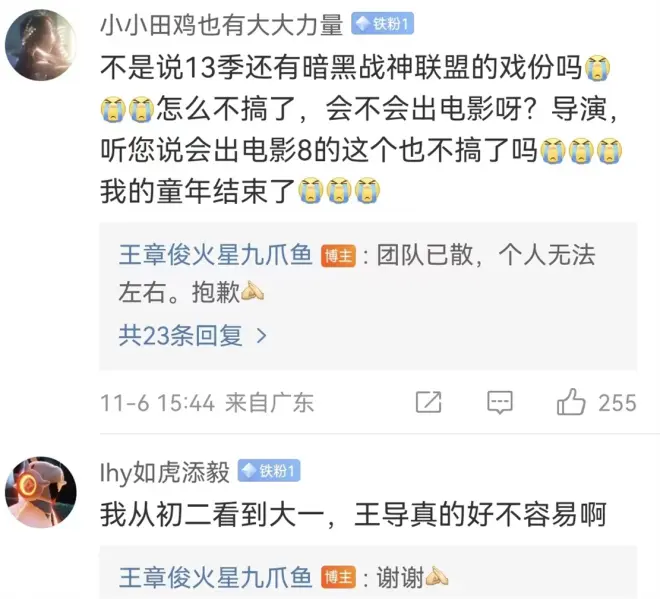Click the chevron arrow after 共23条回复

pos(262,336)
